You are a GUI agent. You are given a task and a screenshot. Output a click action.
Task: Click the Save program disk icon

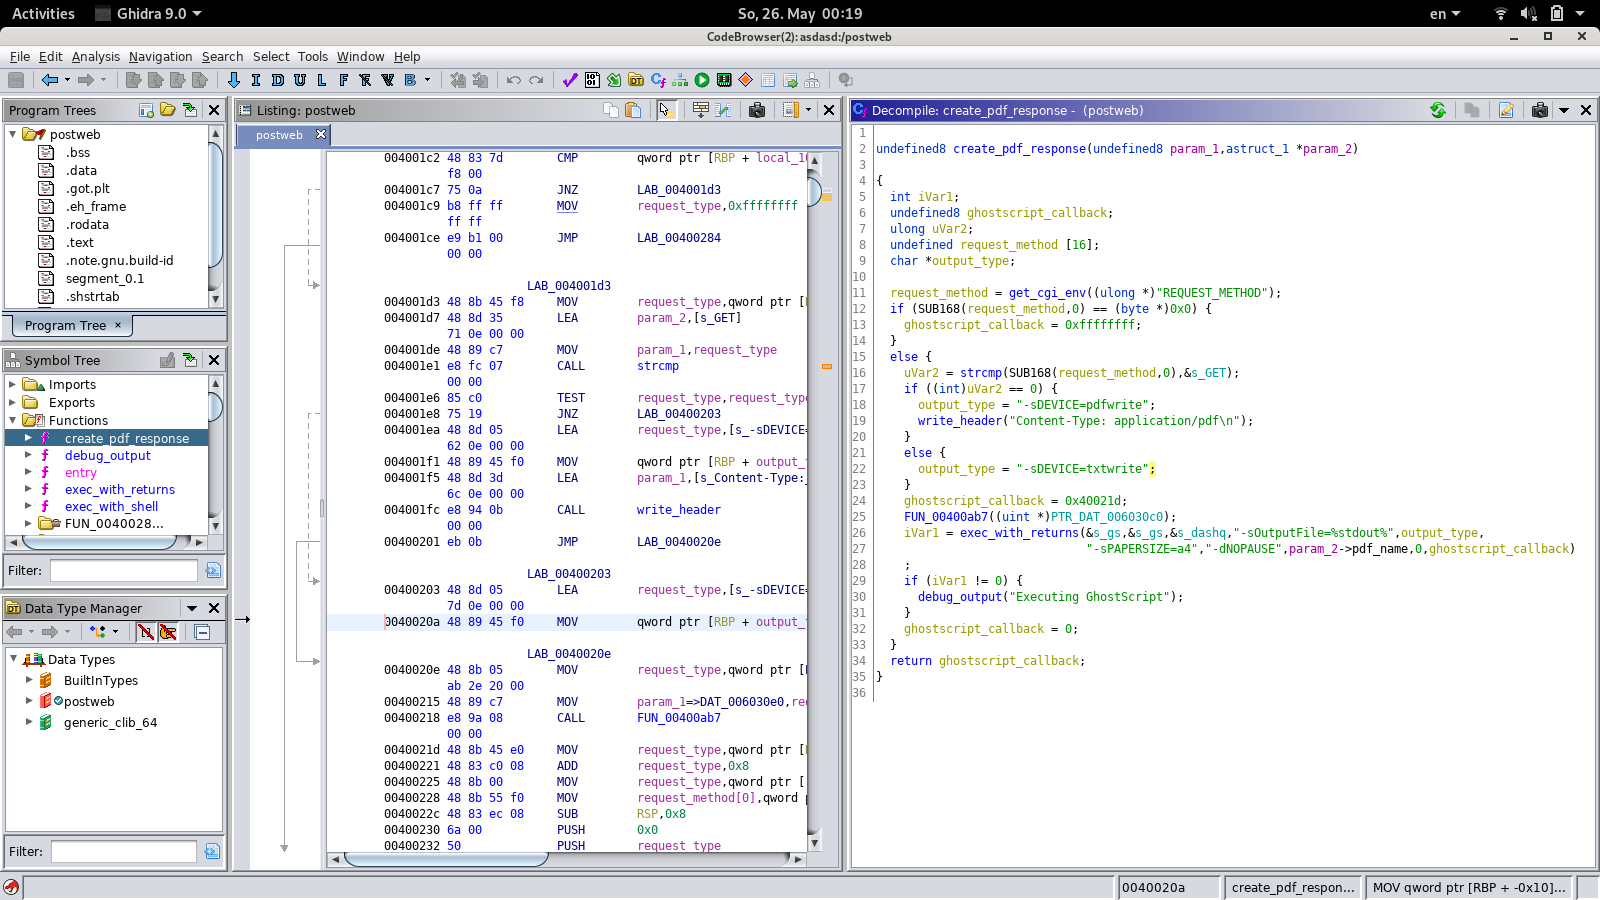click(16, 80)
